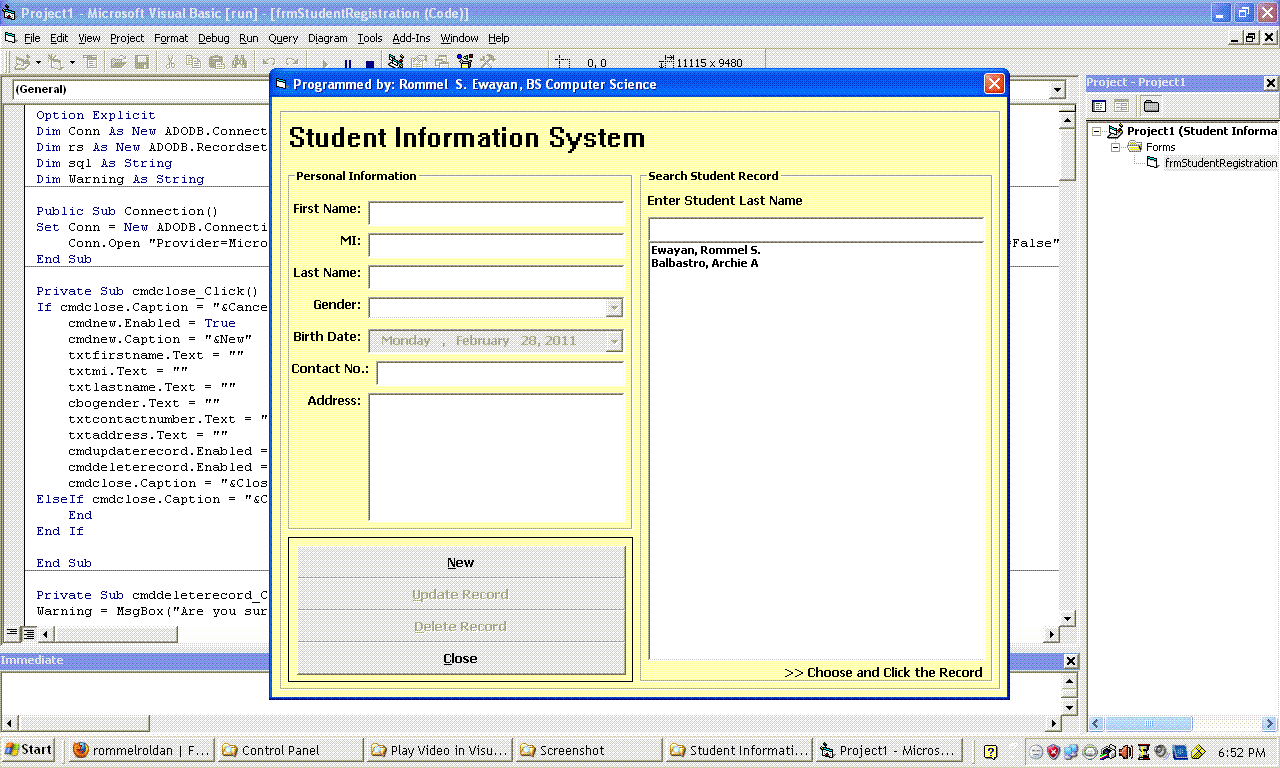
Task: Click the Open Project folder icon
Action: (x=118, y=62)
